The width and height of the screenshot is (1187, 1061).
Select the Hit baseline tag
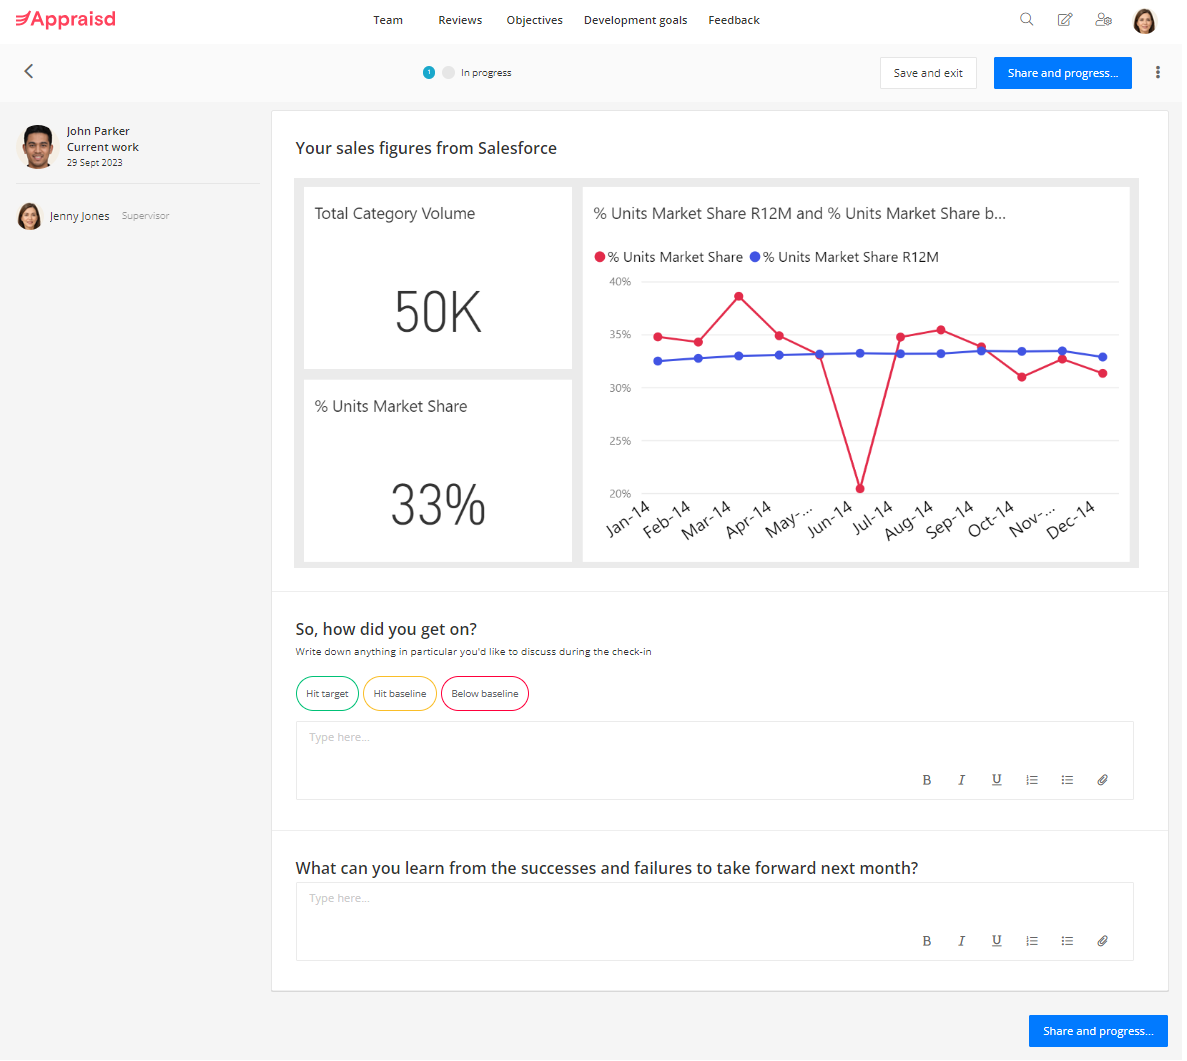[400, 694]
